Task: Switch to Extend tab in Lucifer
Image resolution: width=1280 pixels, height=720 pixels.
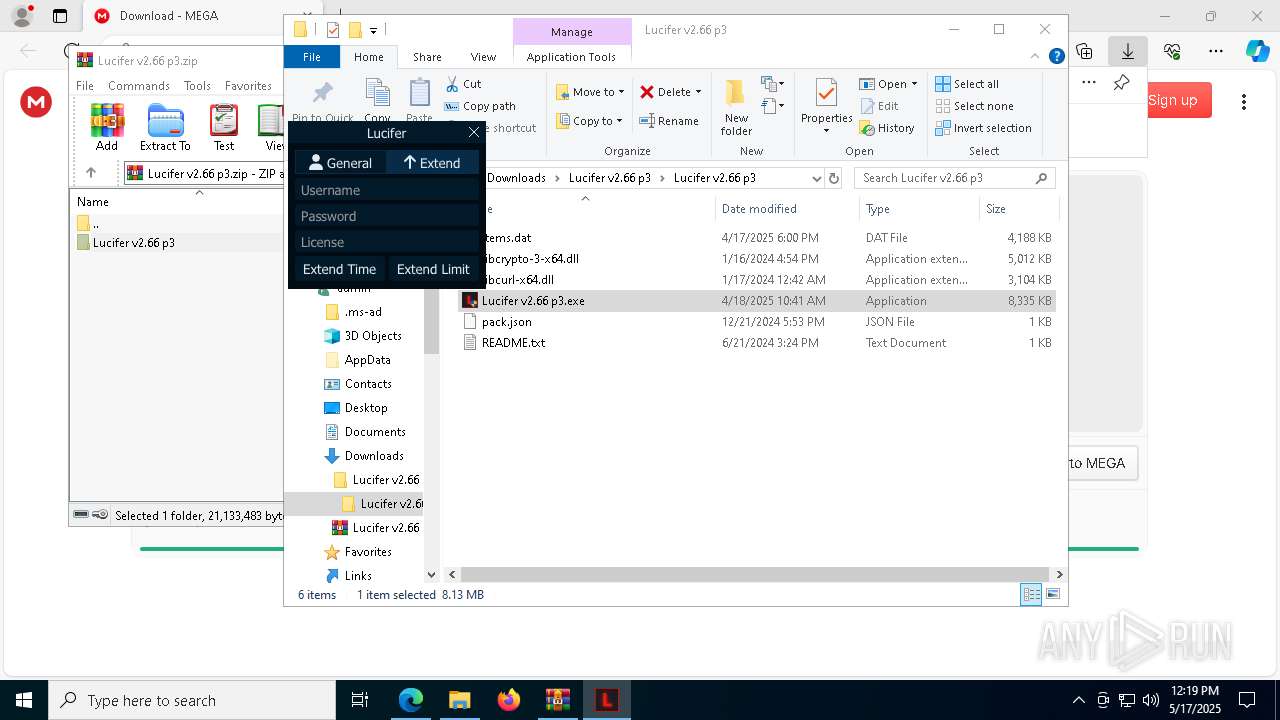Action: [x=432, y=162]
